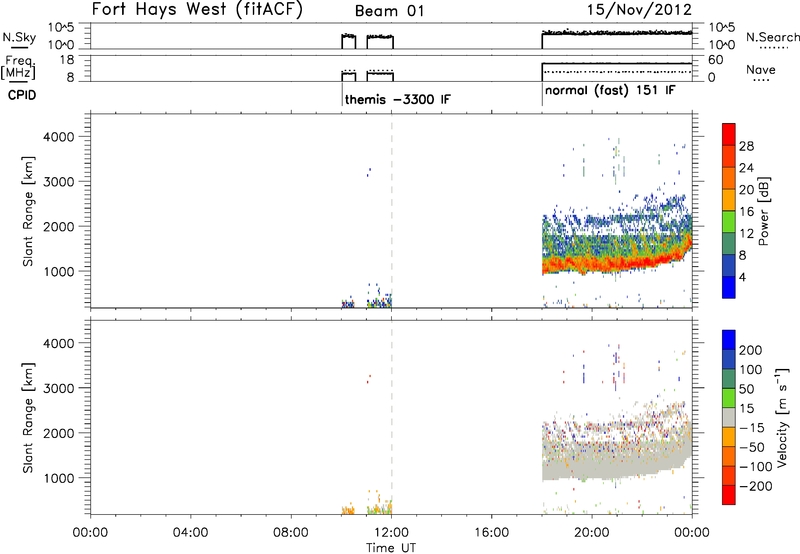Click the 'Nave' legend label

click(x=760, y=69)
